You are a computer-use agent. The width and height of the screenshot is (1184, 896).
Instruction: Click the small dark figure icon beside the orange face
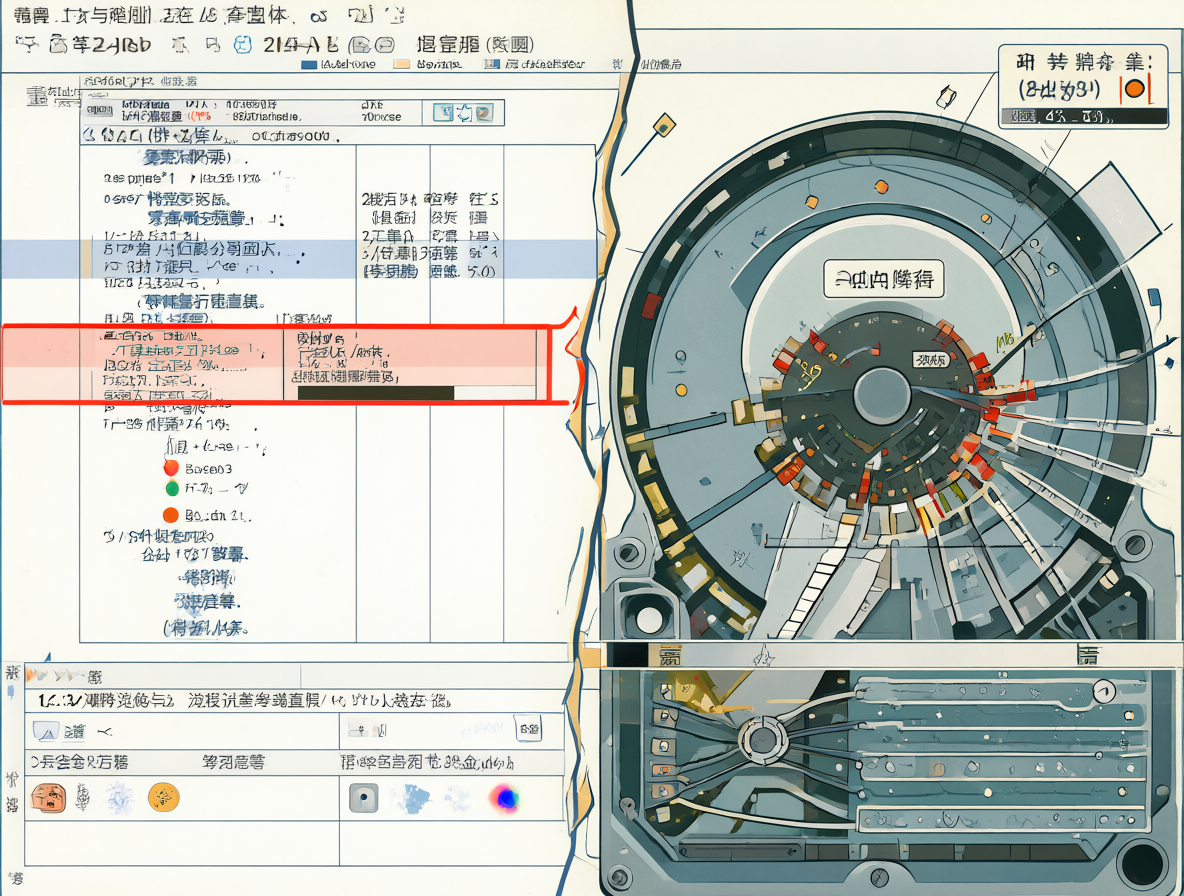(83, 797)
